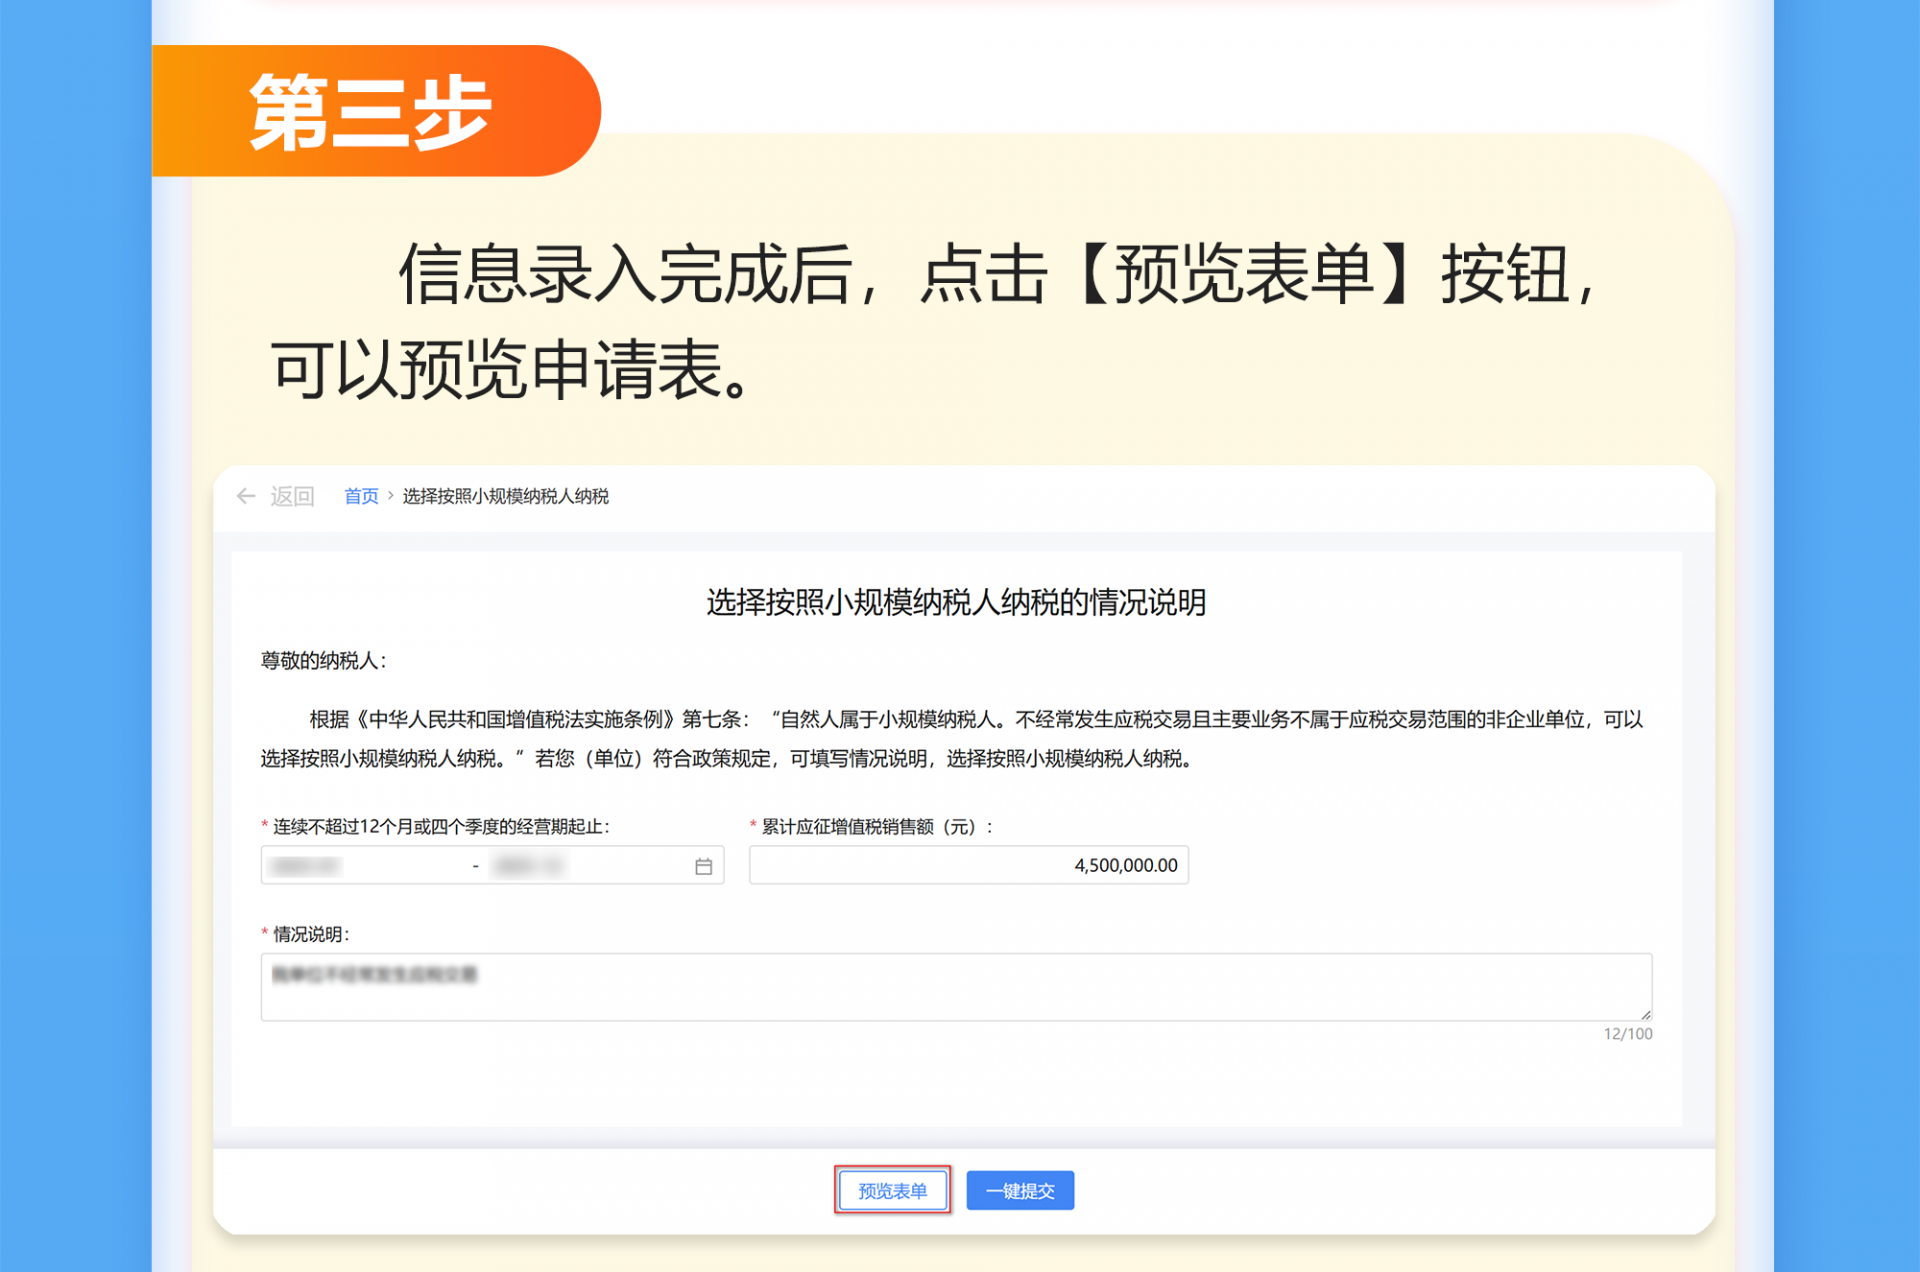Click the red highlight box around 预览表单
This screenshot has height=1272, width=1920.
point(893,1190)
